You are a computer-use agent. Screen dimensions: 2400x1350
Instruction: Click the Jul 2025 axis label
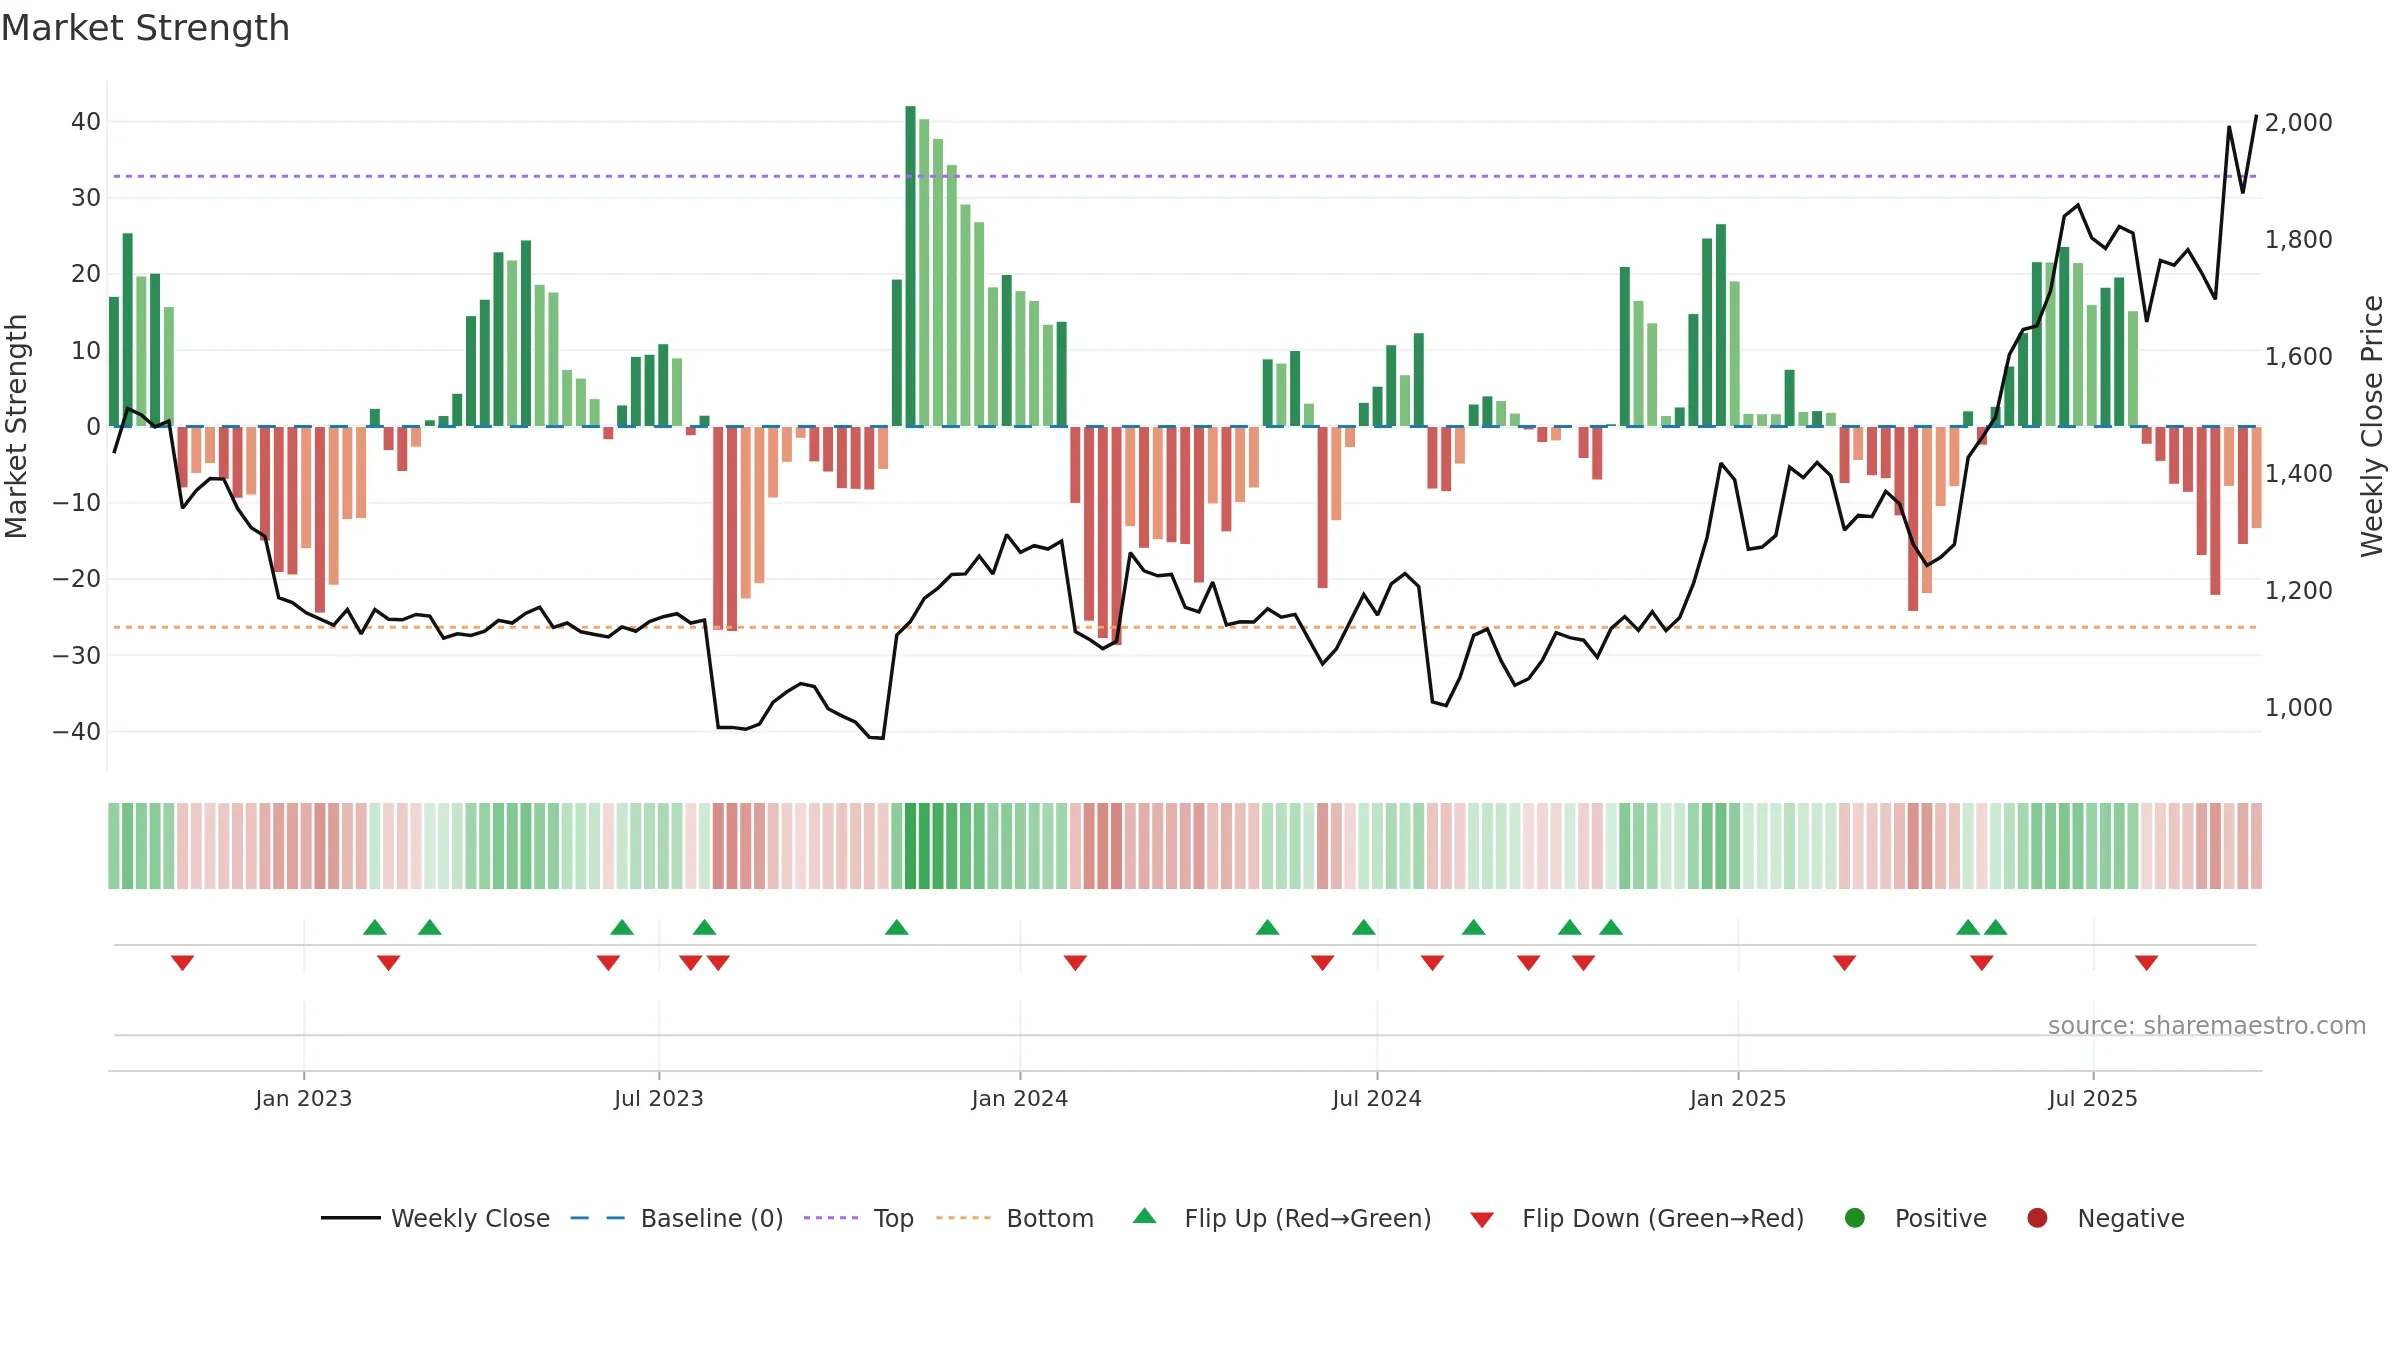pos(2093,1099)
